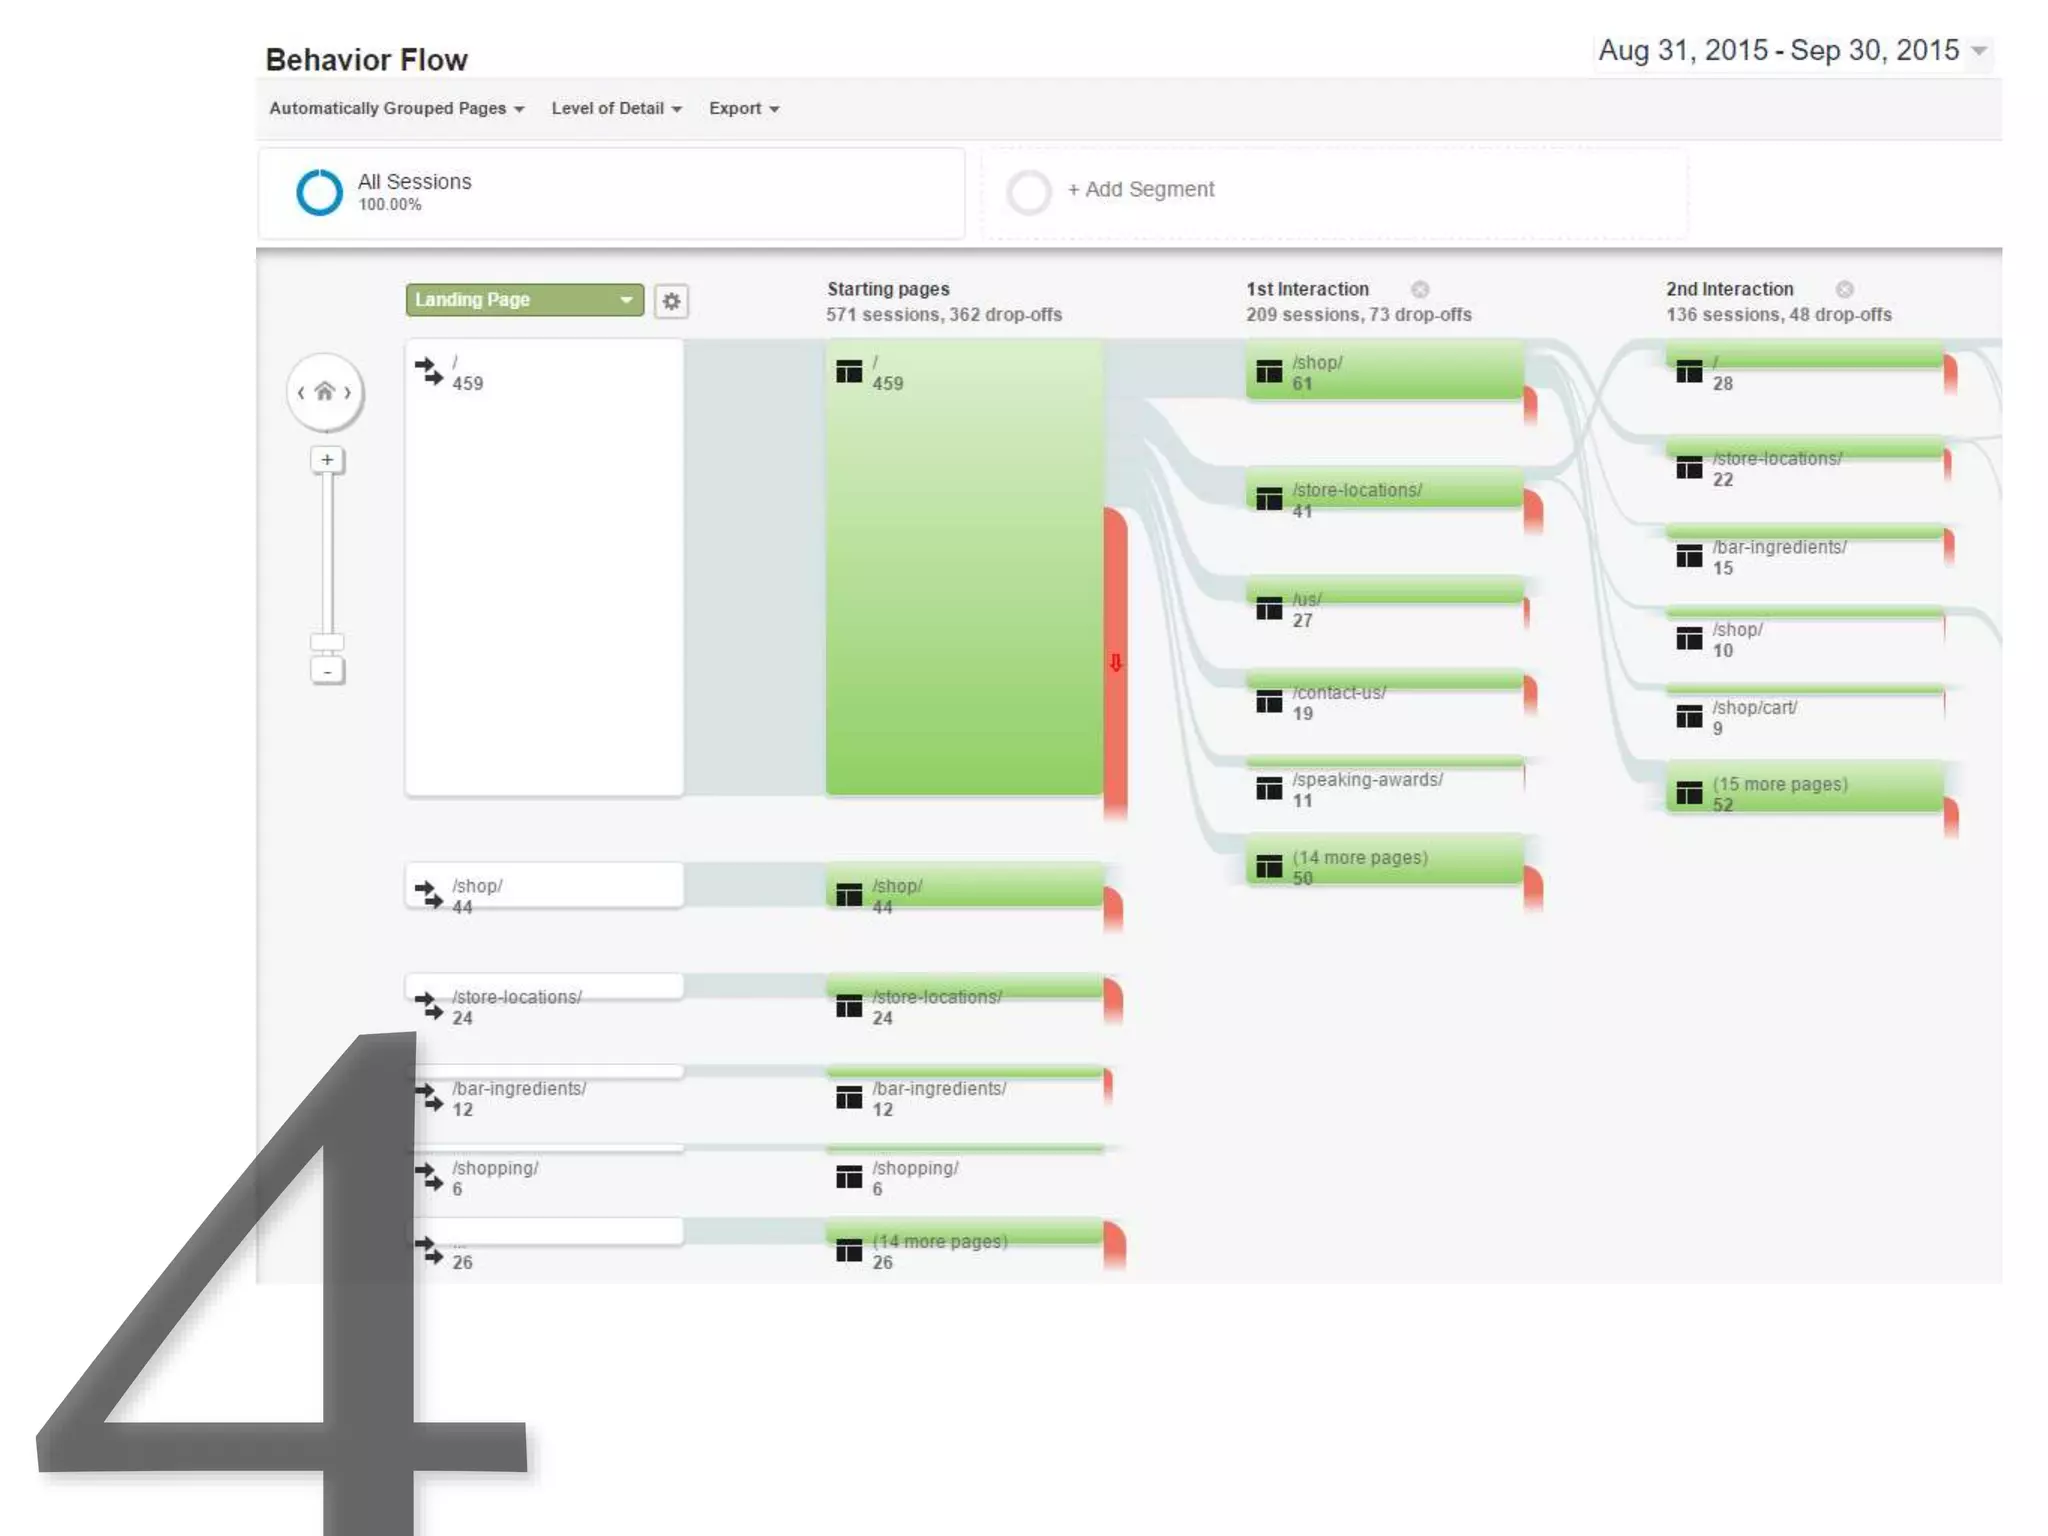Pan left with navigation pad arrow
Viewport: 2048px width, 1536px height.
click(301, 393)
